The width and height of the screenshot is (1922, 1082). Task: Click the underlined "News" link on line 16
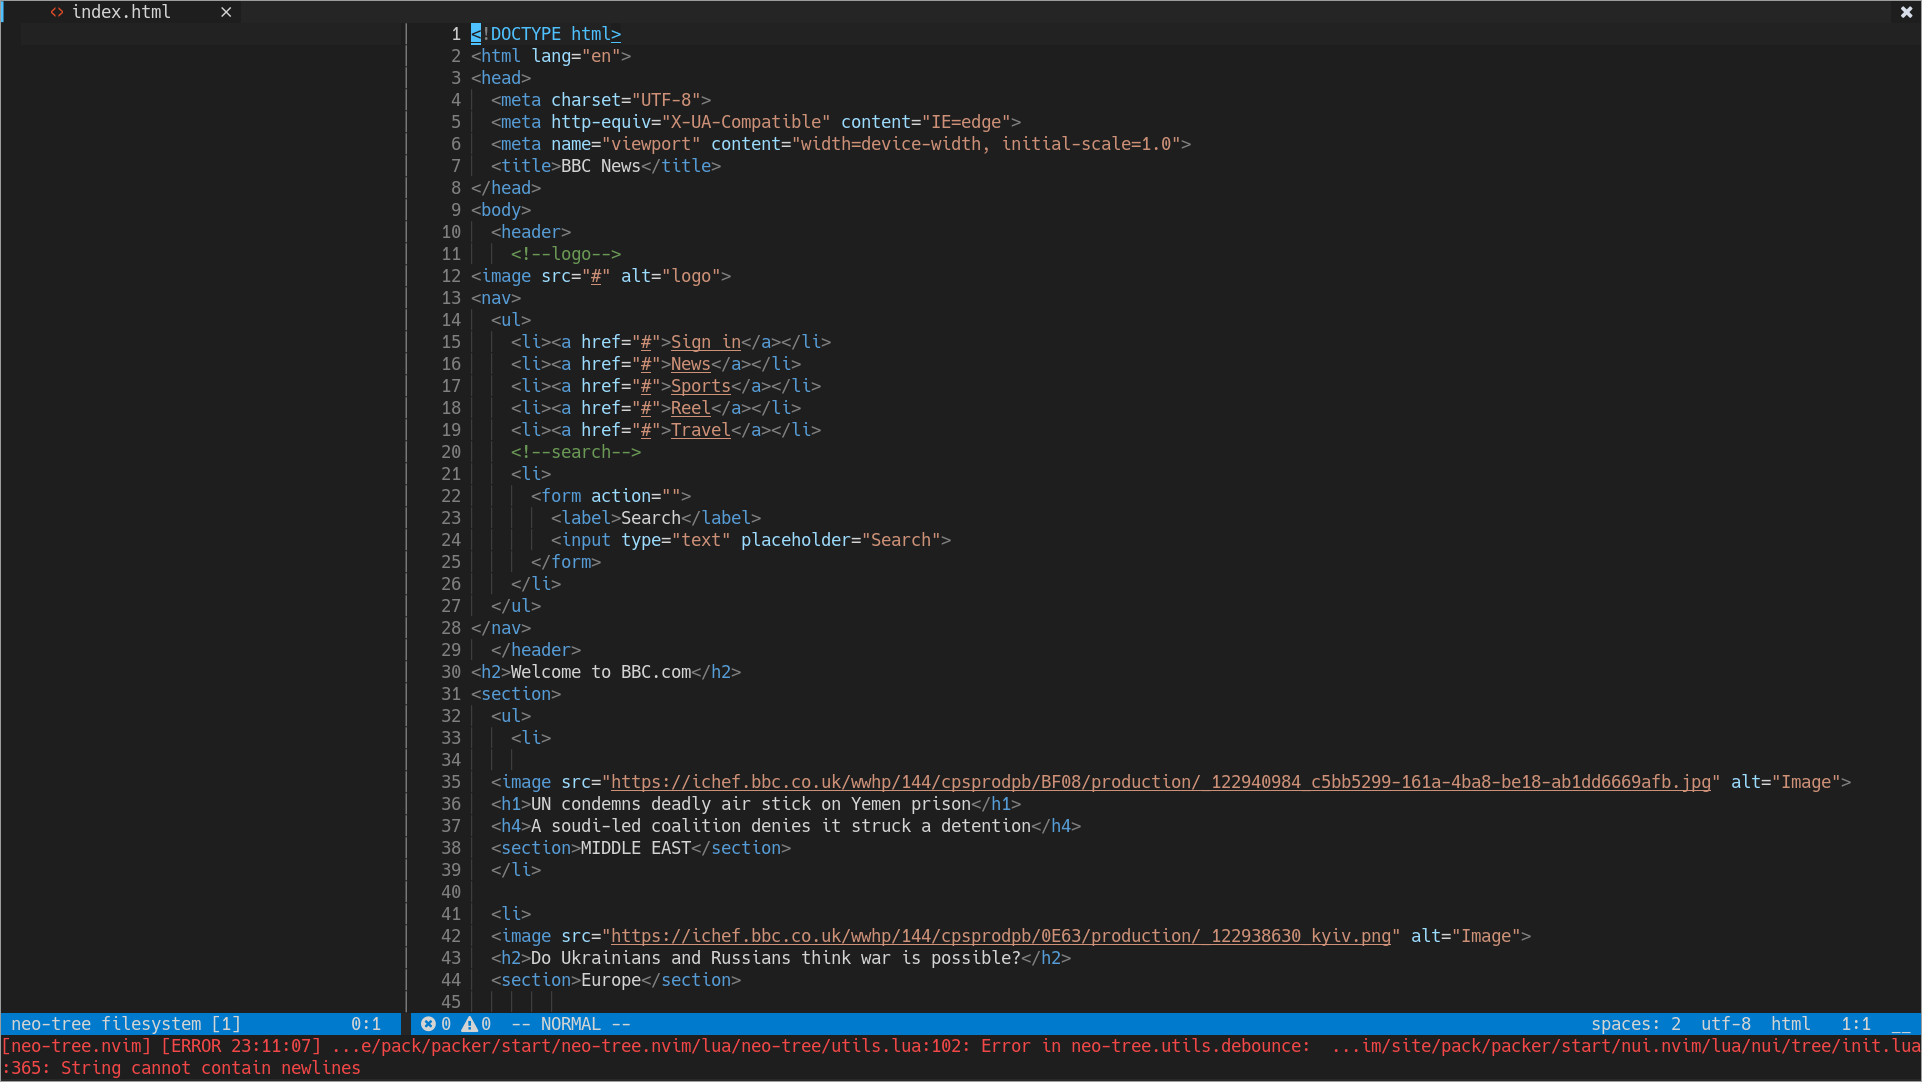[x=689, y=364]
